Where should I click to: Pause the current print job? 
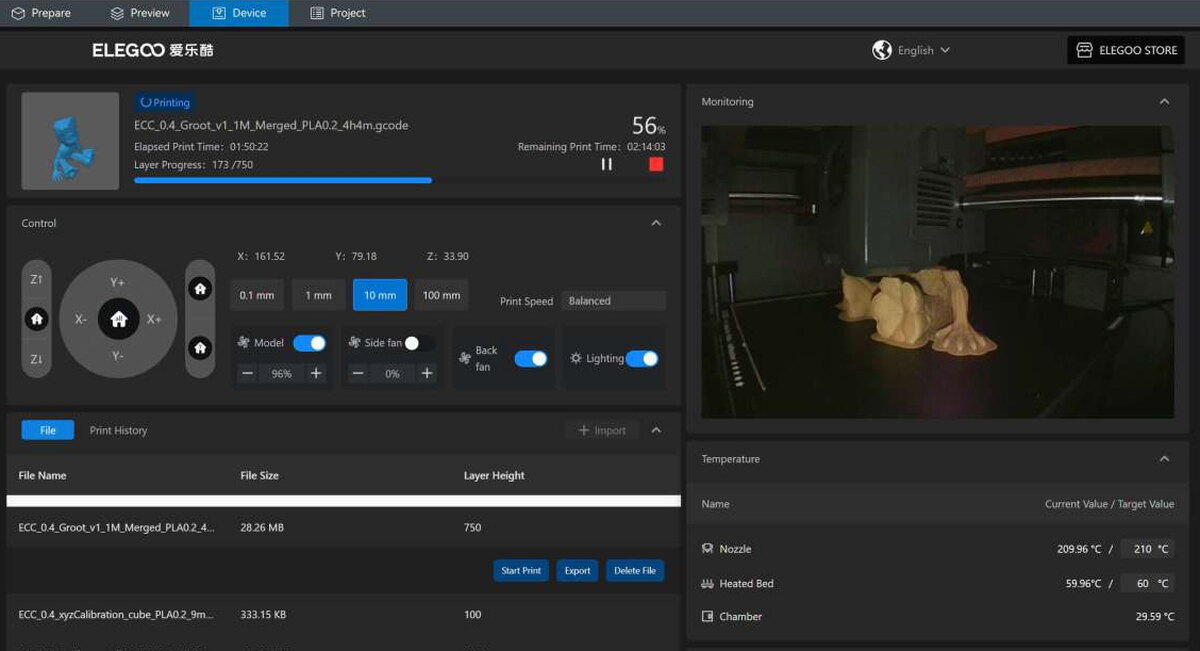click(x=606, y=164)
